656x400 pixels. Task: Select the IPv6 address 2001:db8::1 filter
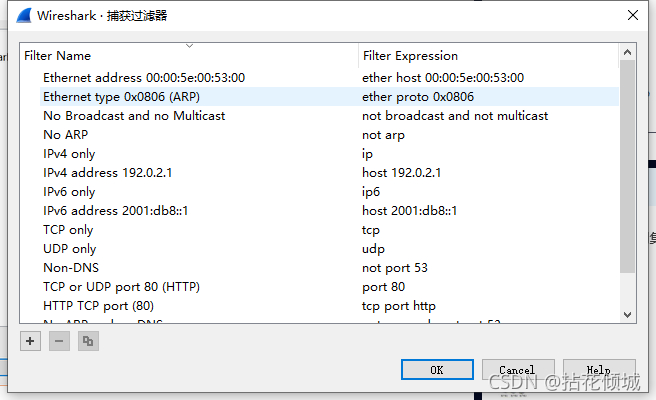click(115, 211)
